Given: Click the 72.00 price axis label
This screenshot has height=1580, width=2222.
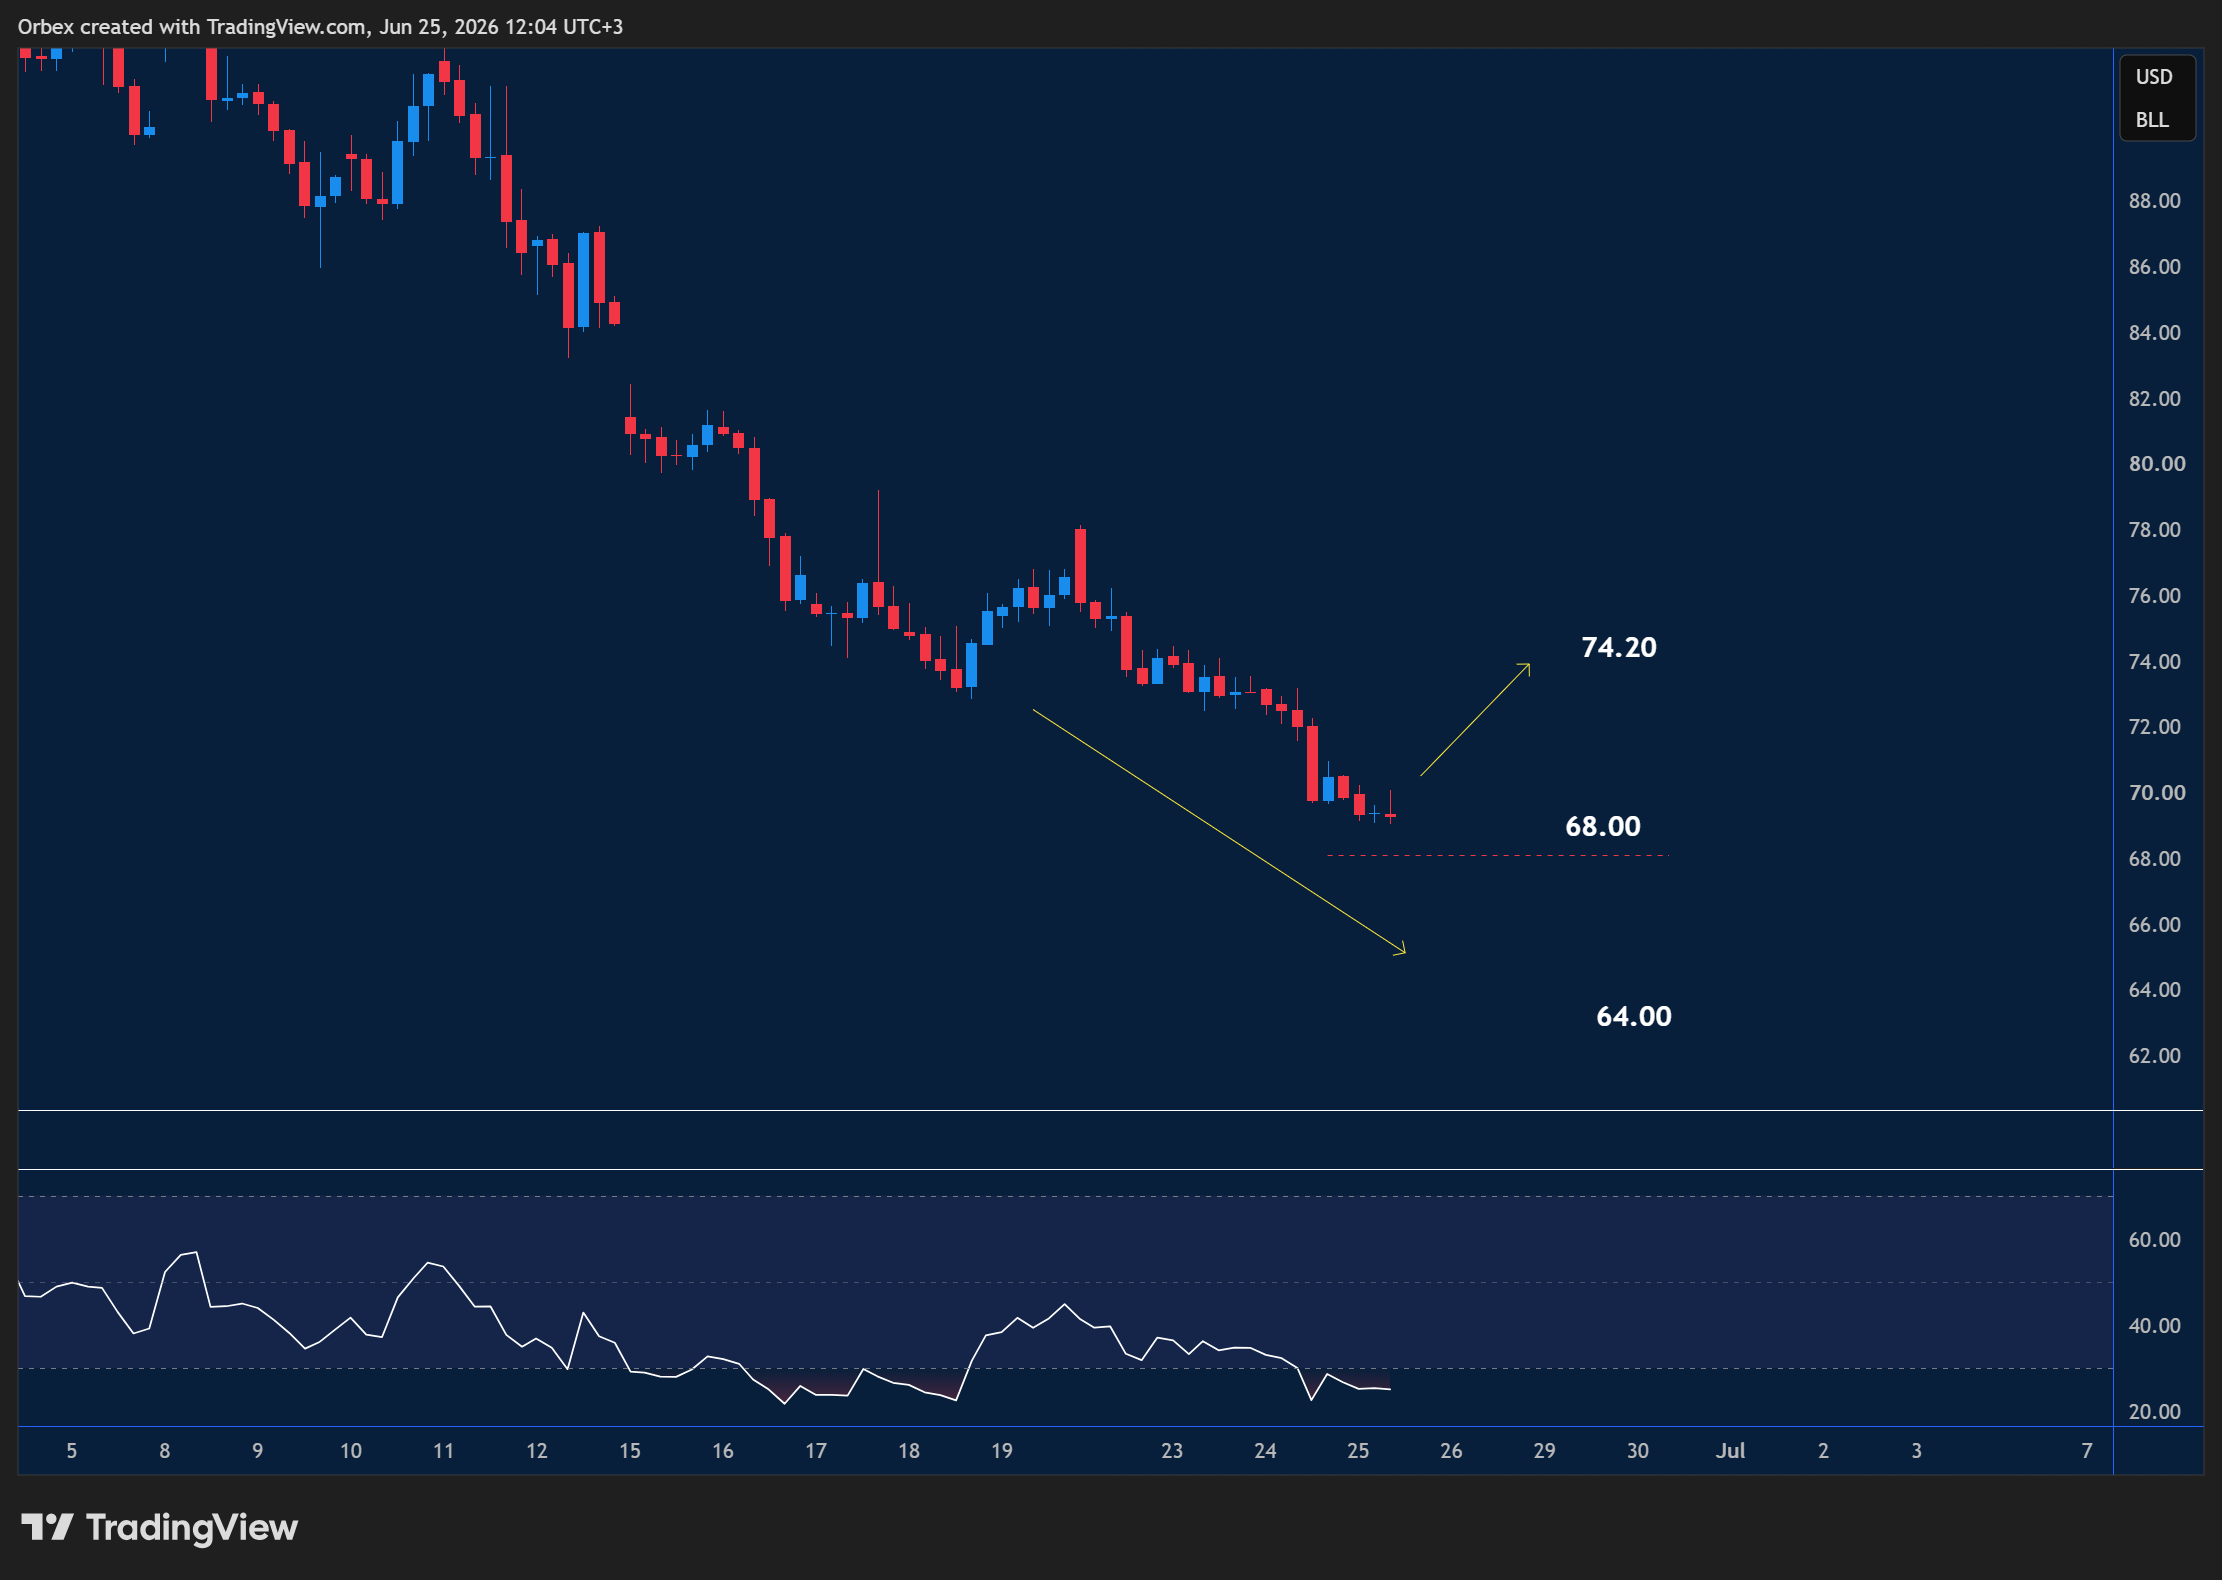Looking at the screenshot, I should click(2155, 727).
